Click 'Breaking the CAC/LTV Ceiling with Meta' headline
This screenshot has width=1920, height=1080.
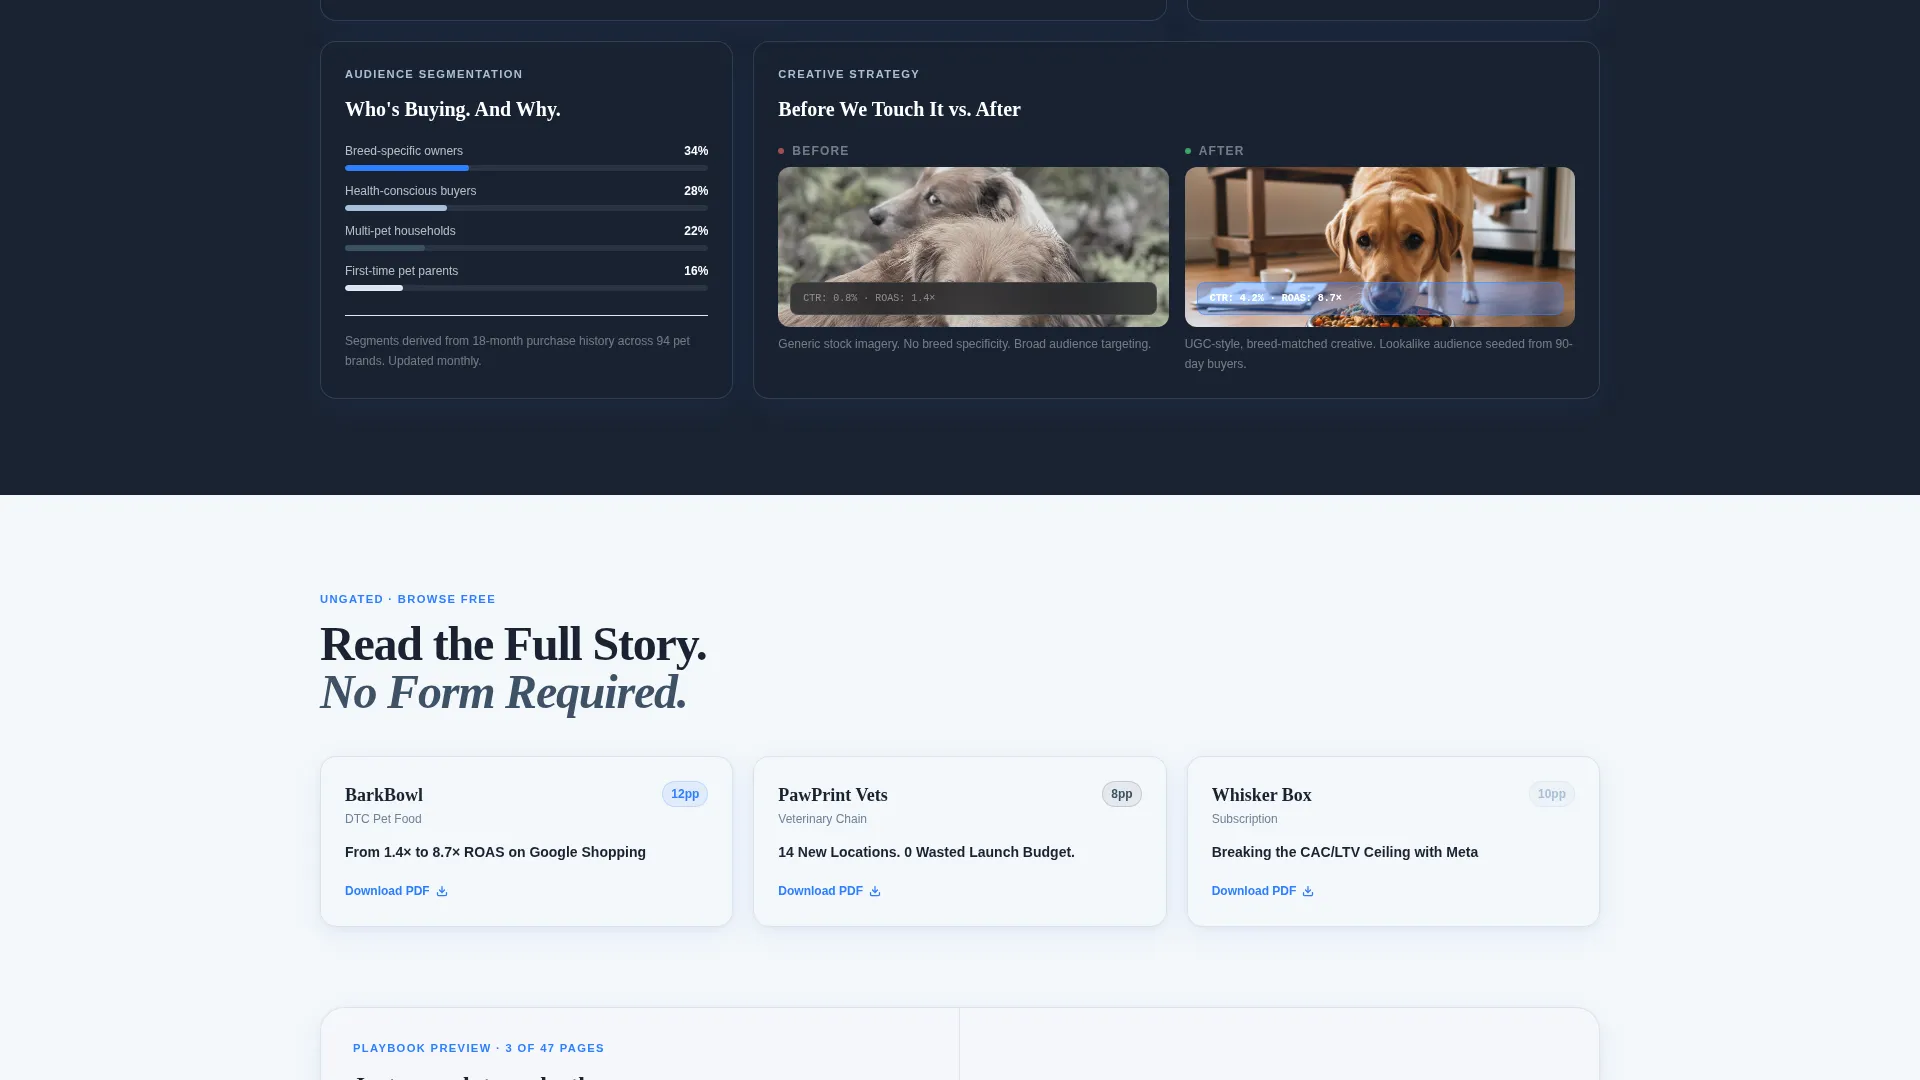(1345, 852)
